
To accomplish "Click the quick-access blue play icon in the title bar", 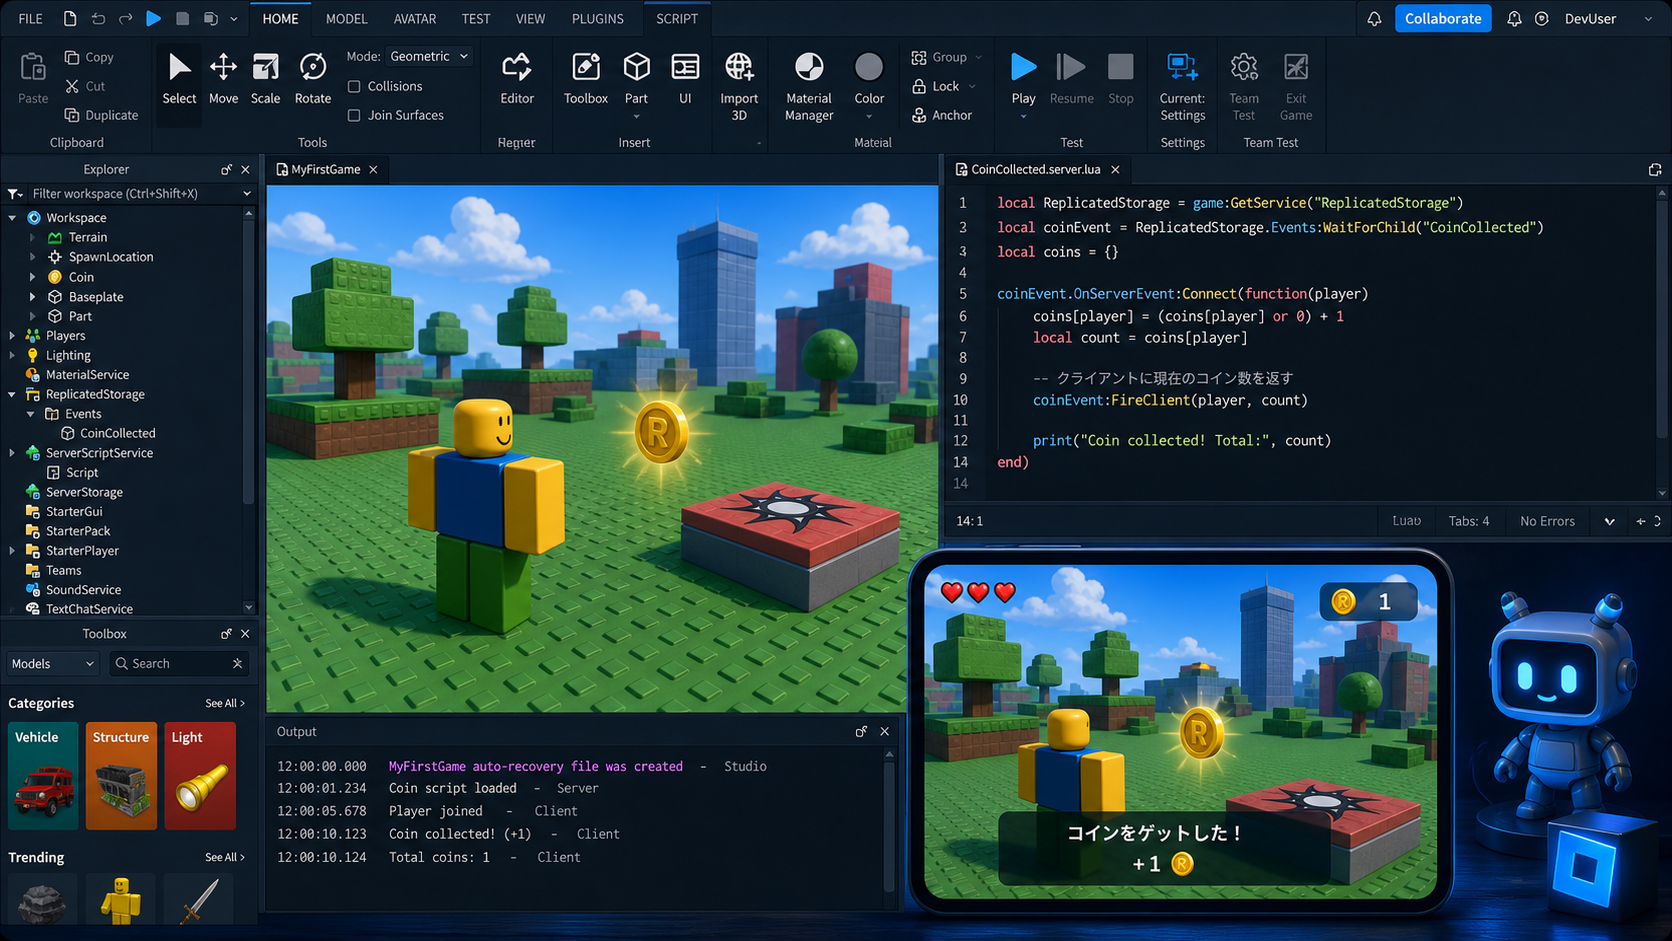I will (153, 18).
